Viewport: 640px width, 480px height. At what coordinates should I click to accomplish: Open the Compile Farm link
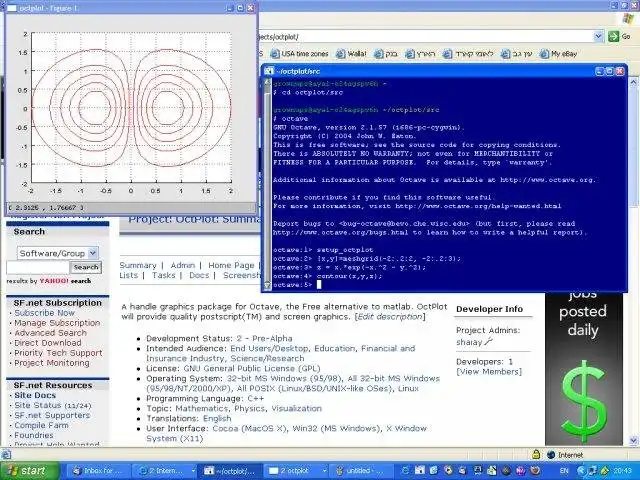tap(41, 425)
